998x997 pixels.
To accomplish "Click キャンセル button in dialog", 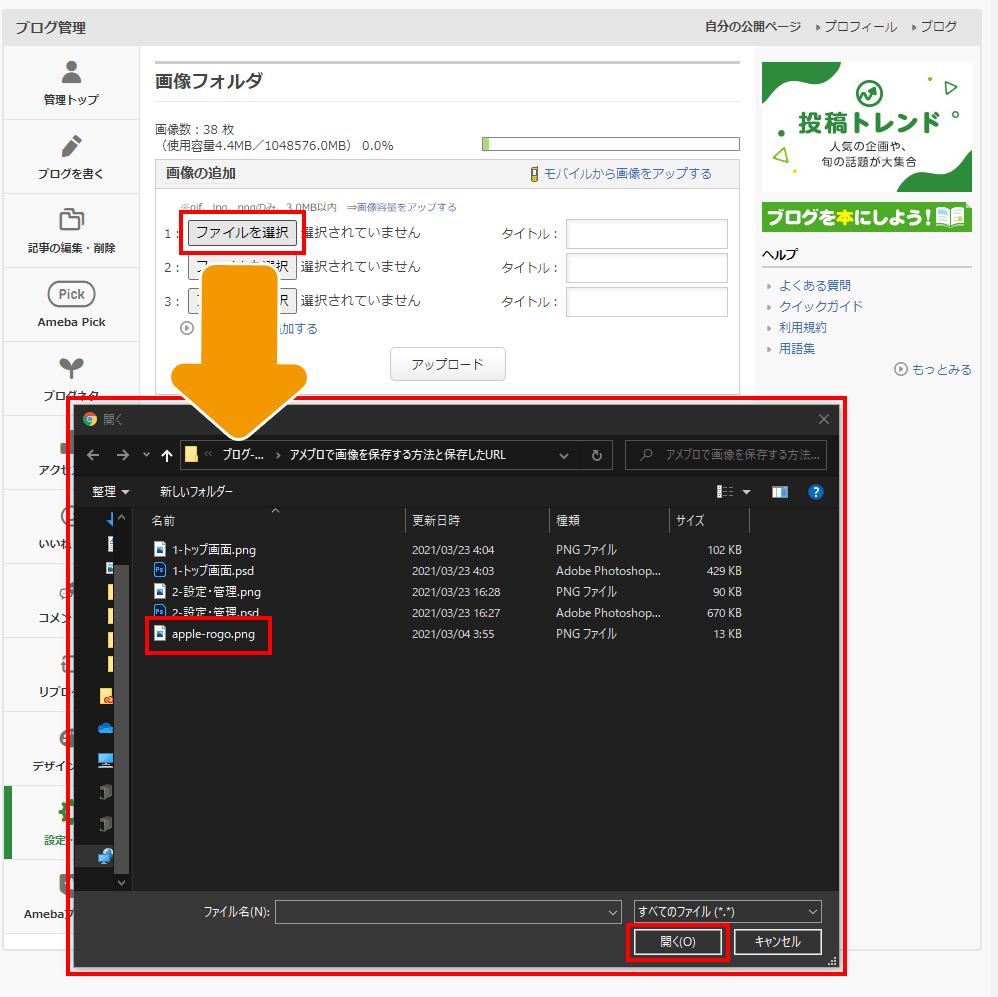I will click(x=777, y=942).
